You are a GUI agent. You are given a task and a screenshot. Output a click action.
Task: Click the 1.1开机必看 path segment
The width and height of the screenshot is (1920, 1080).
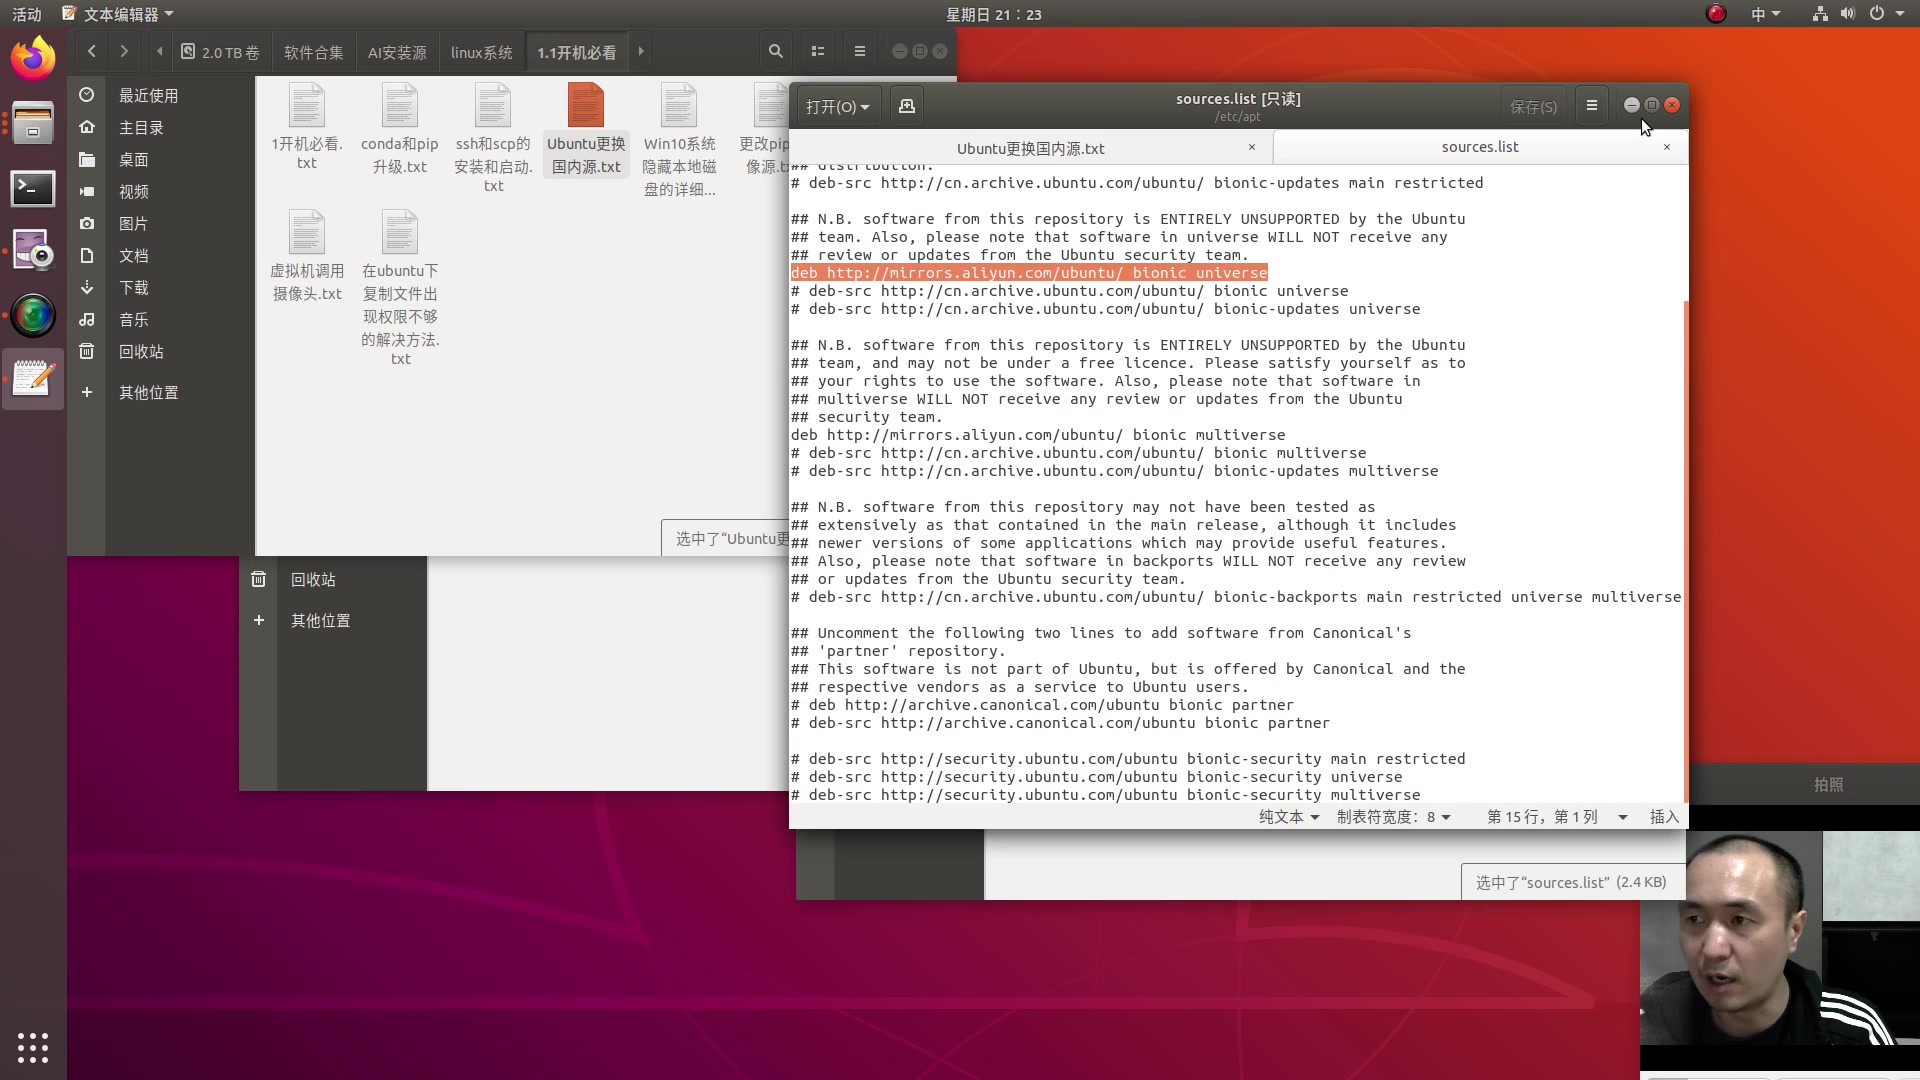pyautogui.click(x=577, y=52)
